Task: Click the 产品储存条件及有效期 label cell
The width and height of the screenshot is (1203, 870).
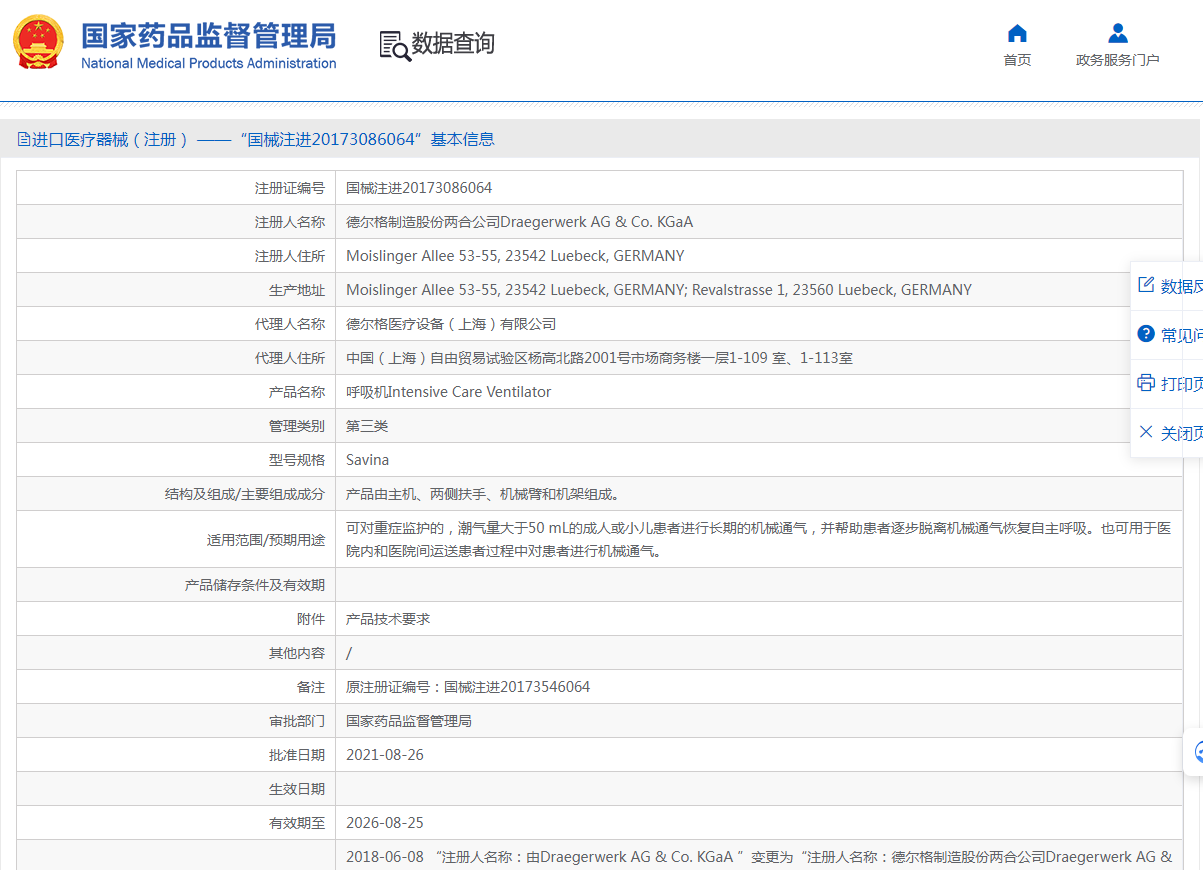Action: [x=176, y=585]
